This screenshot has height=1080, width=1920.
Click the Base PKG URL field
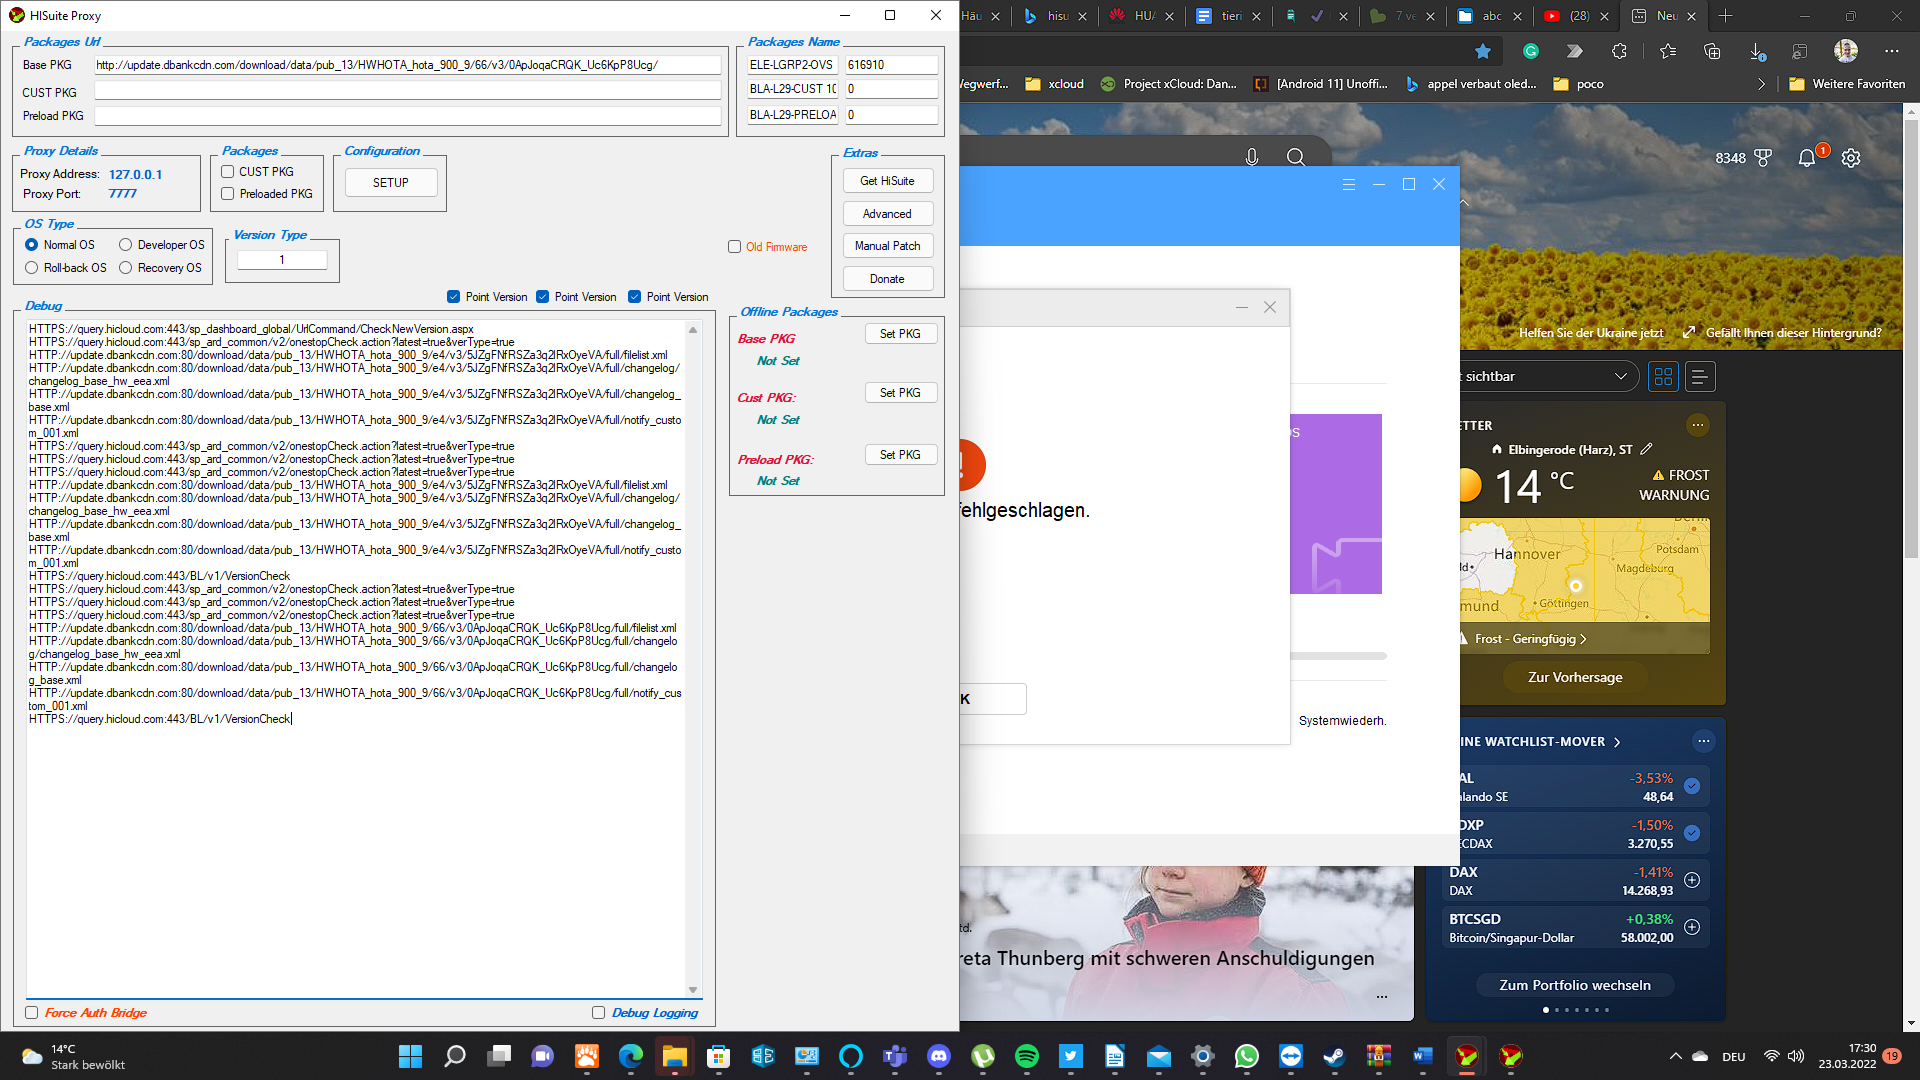point(407,65)
